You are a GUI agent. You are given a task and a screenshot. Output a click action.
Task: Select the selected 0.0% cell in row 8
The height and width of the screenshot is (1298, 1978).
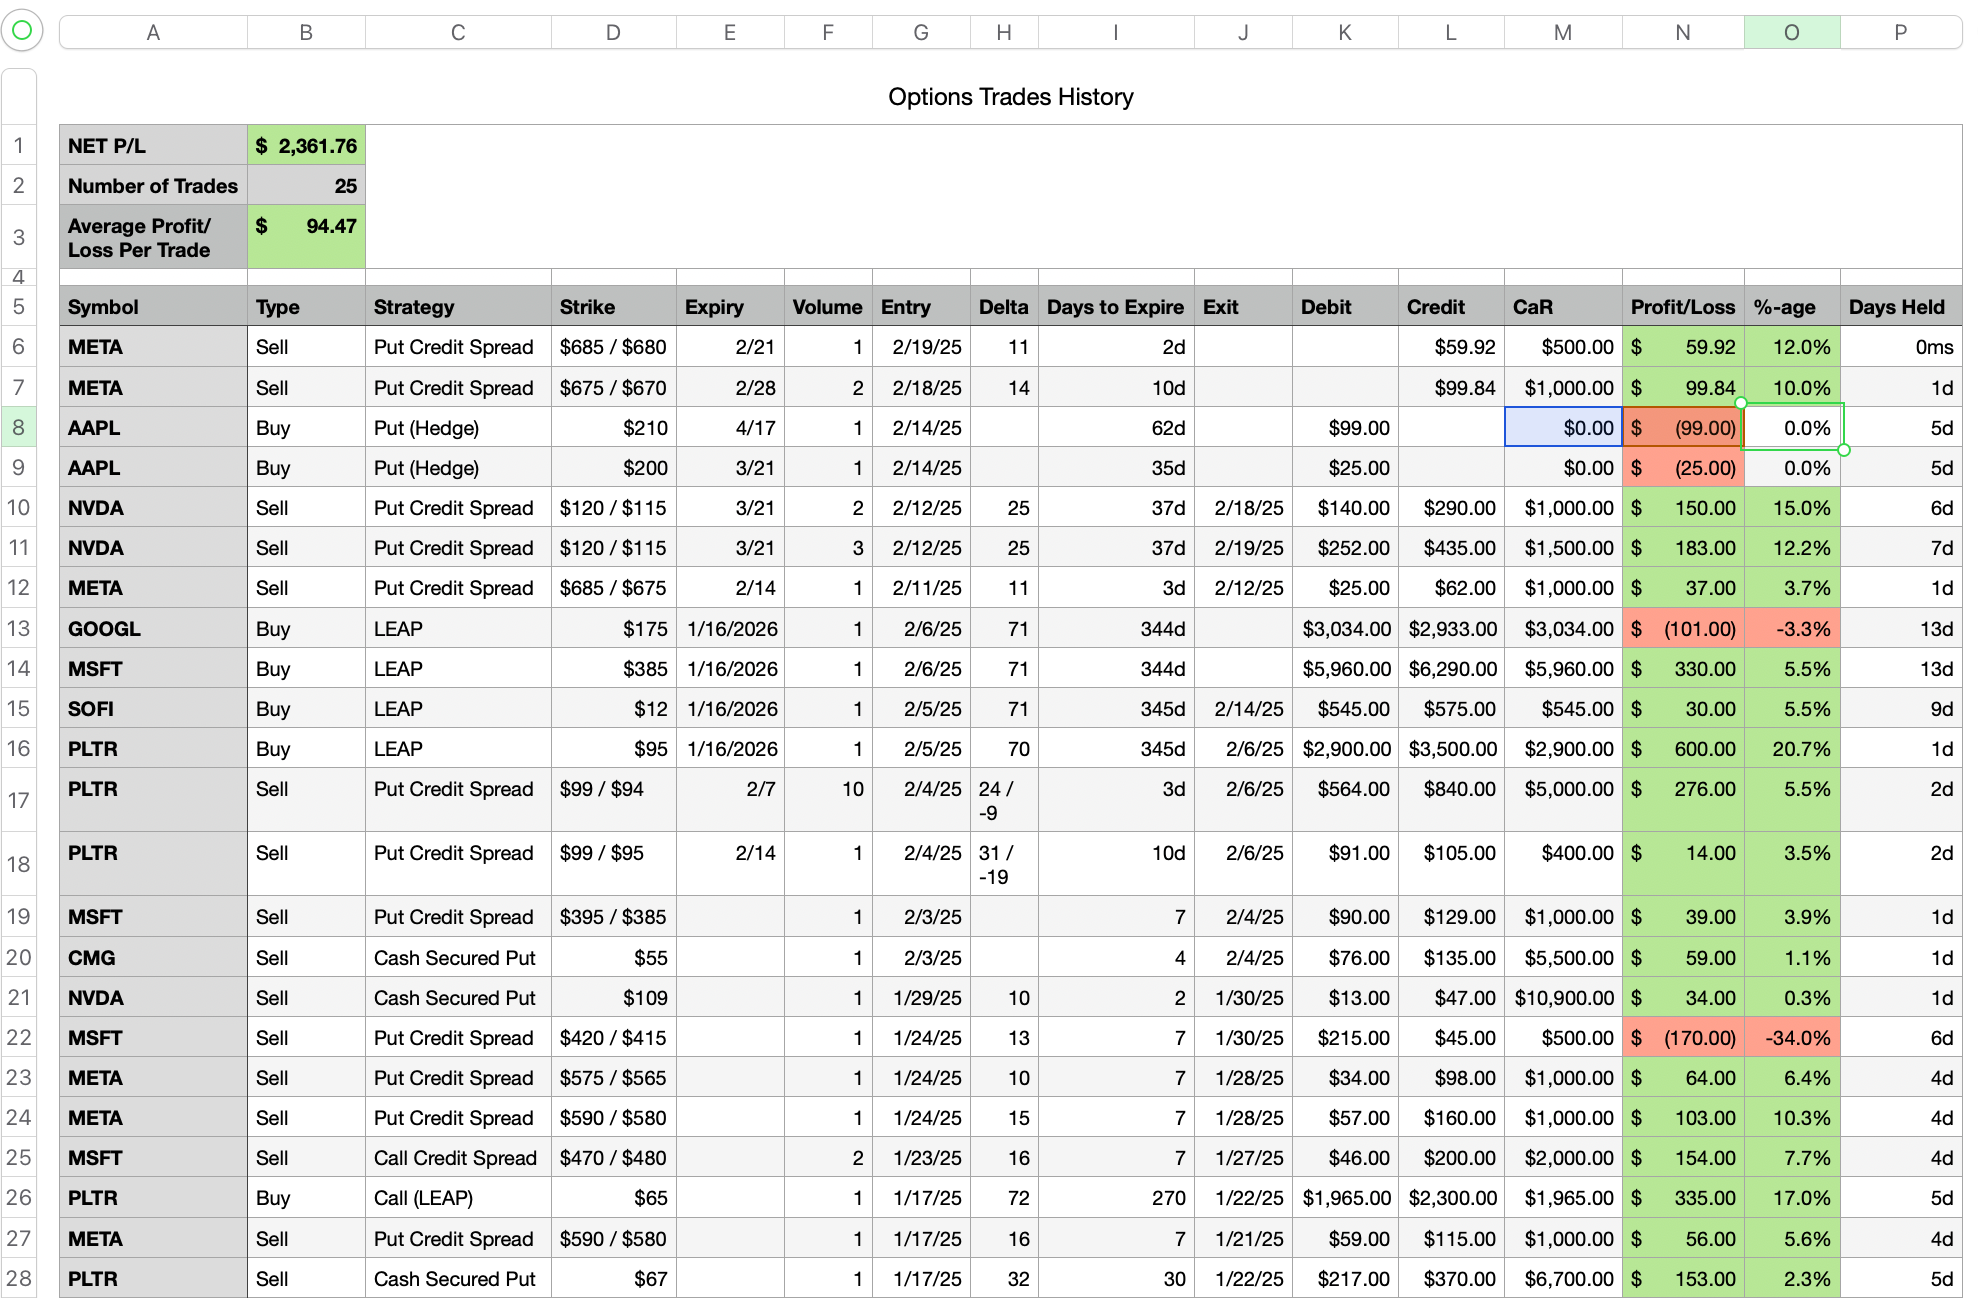coord(1792,427)
